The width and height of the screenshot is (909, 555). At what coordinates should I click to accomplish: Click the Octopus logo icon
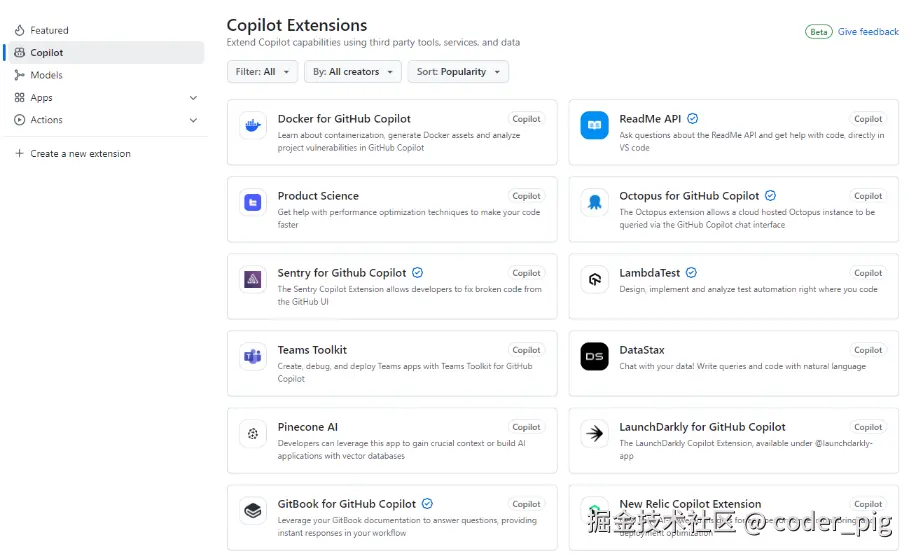pyautogui.click(x=594, y=202)
